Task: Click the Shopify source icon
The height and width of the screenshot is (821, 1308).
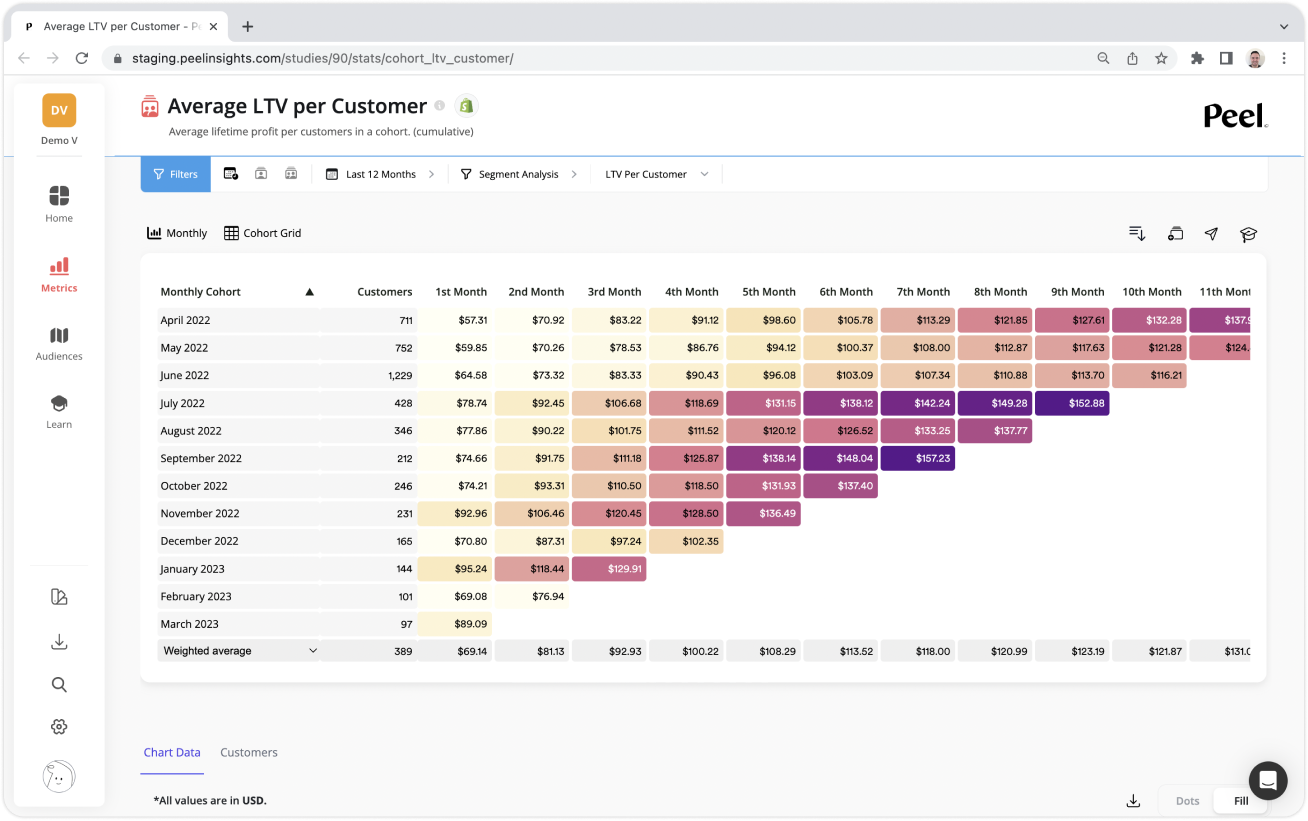Action: click(x=465, y=105)
